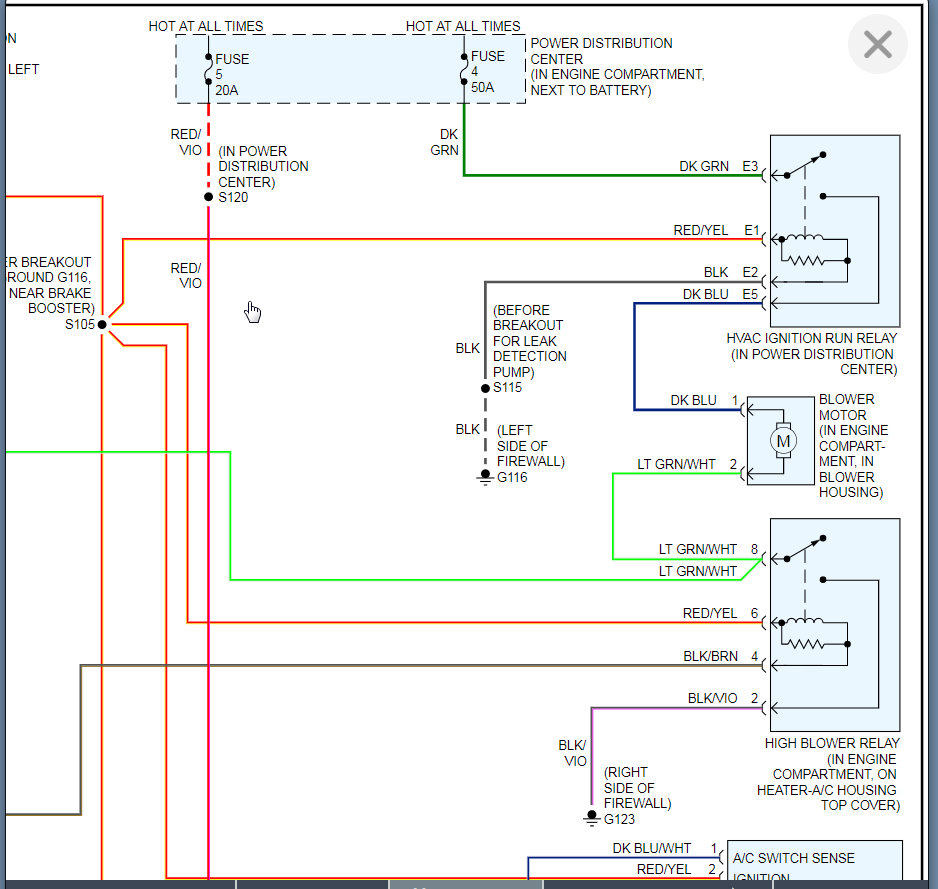This screenshot has height=889, width=938.
Task: Click the blower motor M symbol
Action: click(x=783, y=442)
